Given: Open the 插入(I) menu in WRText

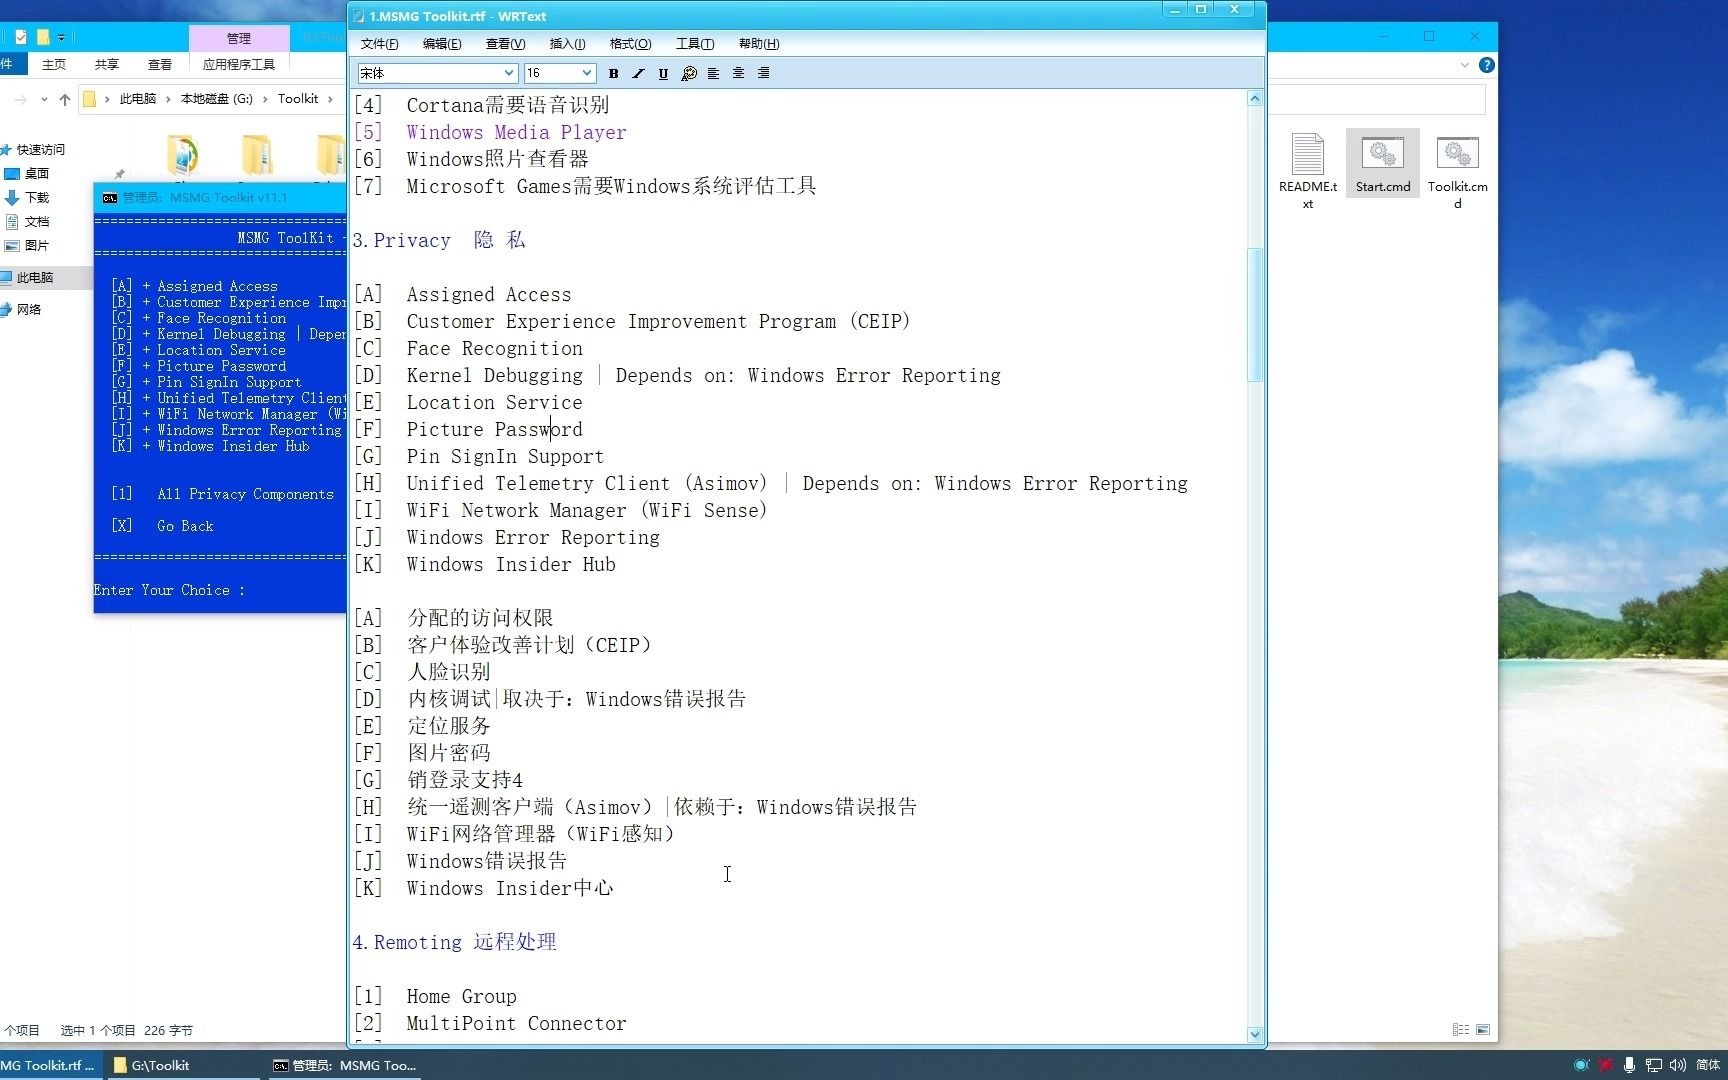Looking at the screenshot, I should (567, 44).
